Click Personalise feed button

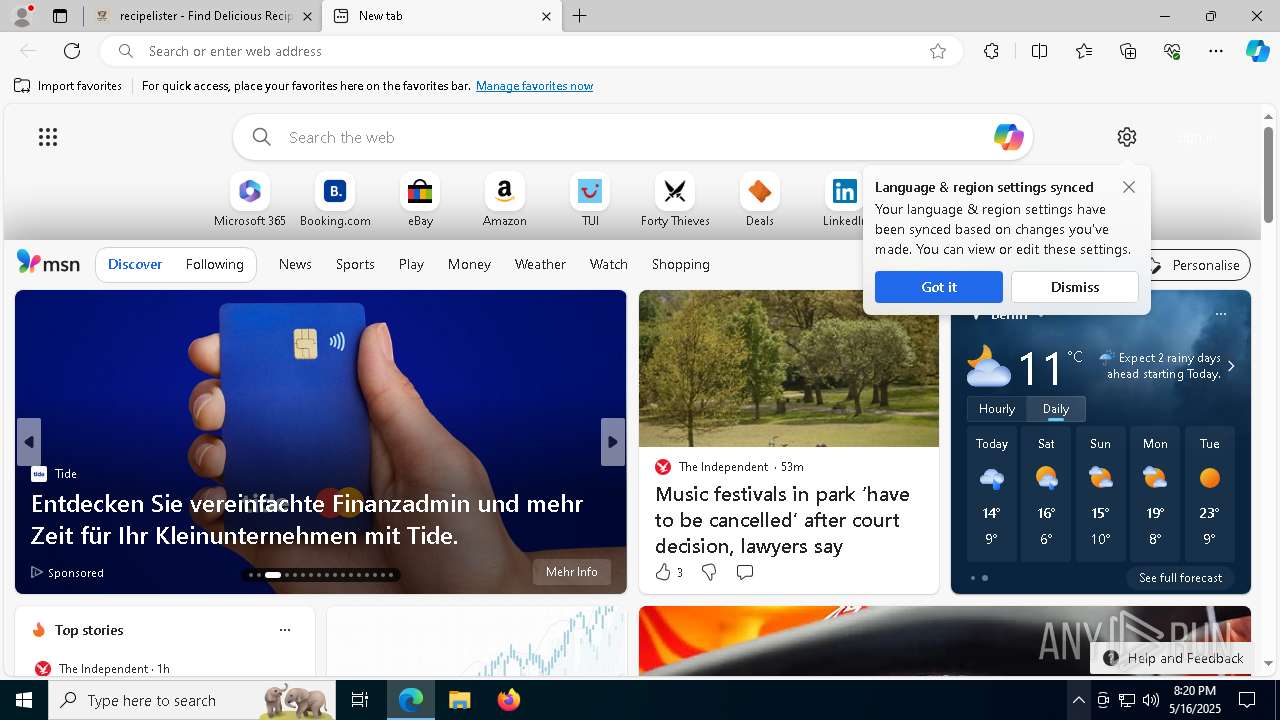1196,265
